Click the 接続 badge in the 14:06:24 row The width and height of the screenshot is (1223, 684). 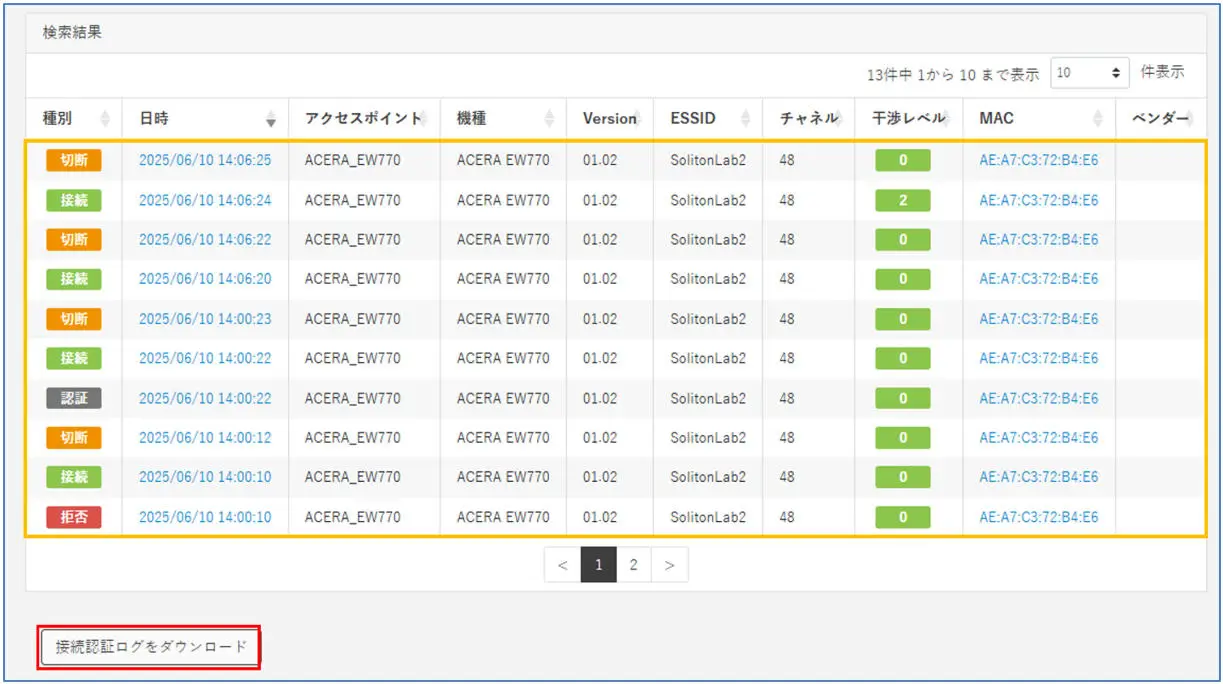pos(74,200)
